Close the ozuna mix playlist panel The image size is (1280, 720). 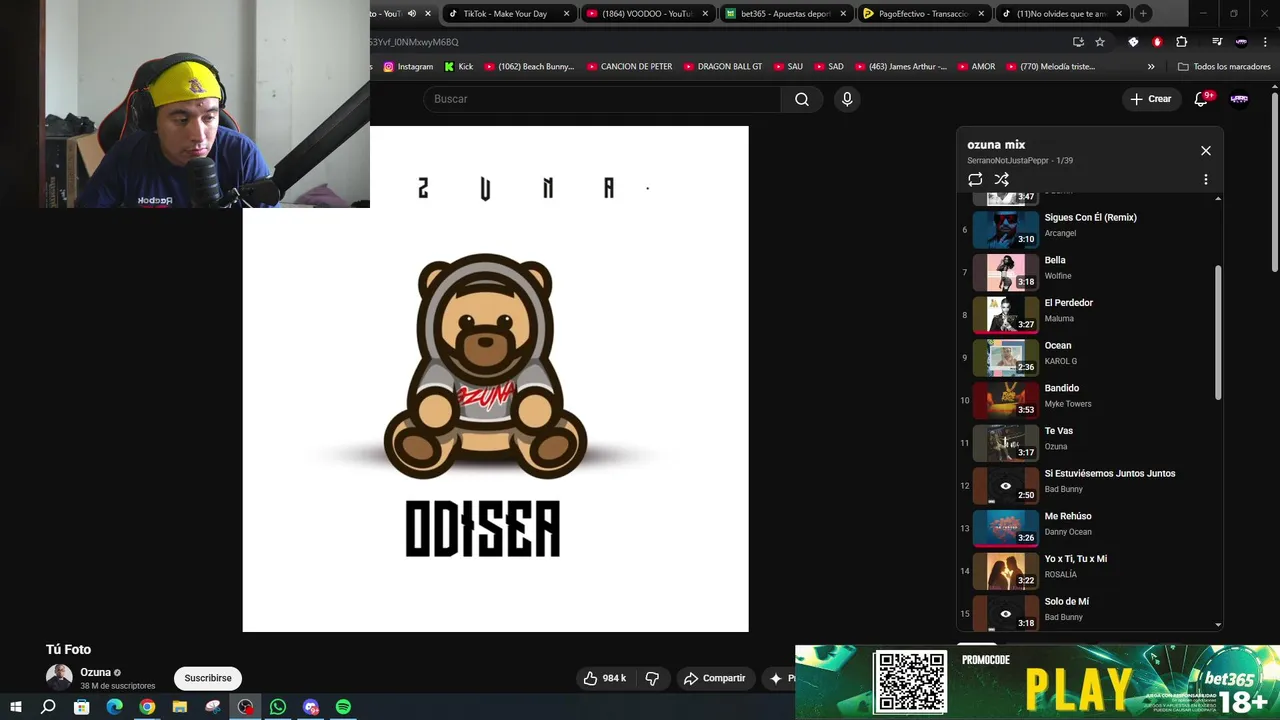[x=1206, y=151]
